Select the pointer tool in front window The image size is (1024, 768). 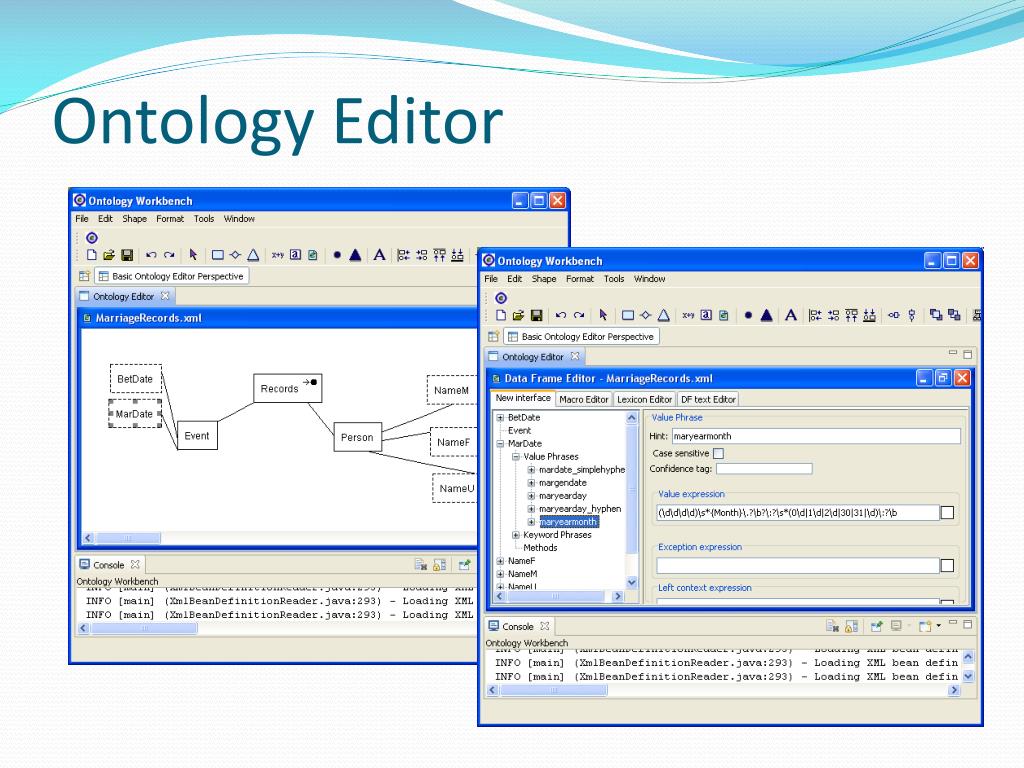click(x=603, y=315)
